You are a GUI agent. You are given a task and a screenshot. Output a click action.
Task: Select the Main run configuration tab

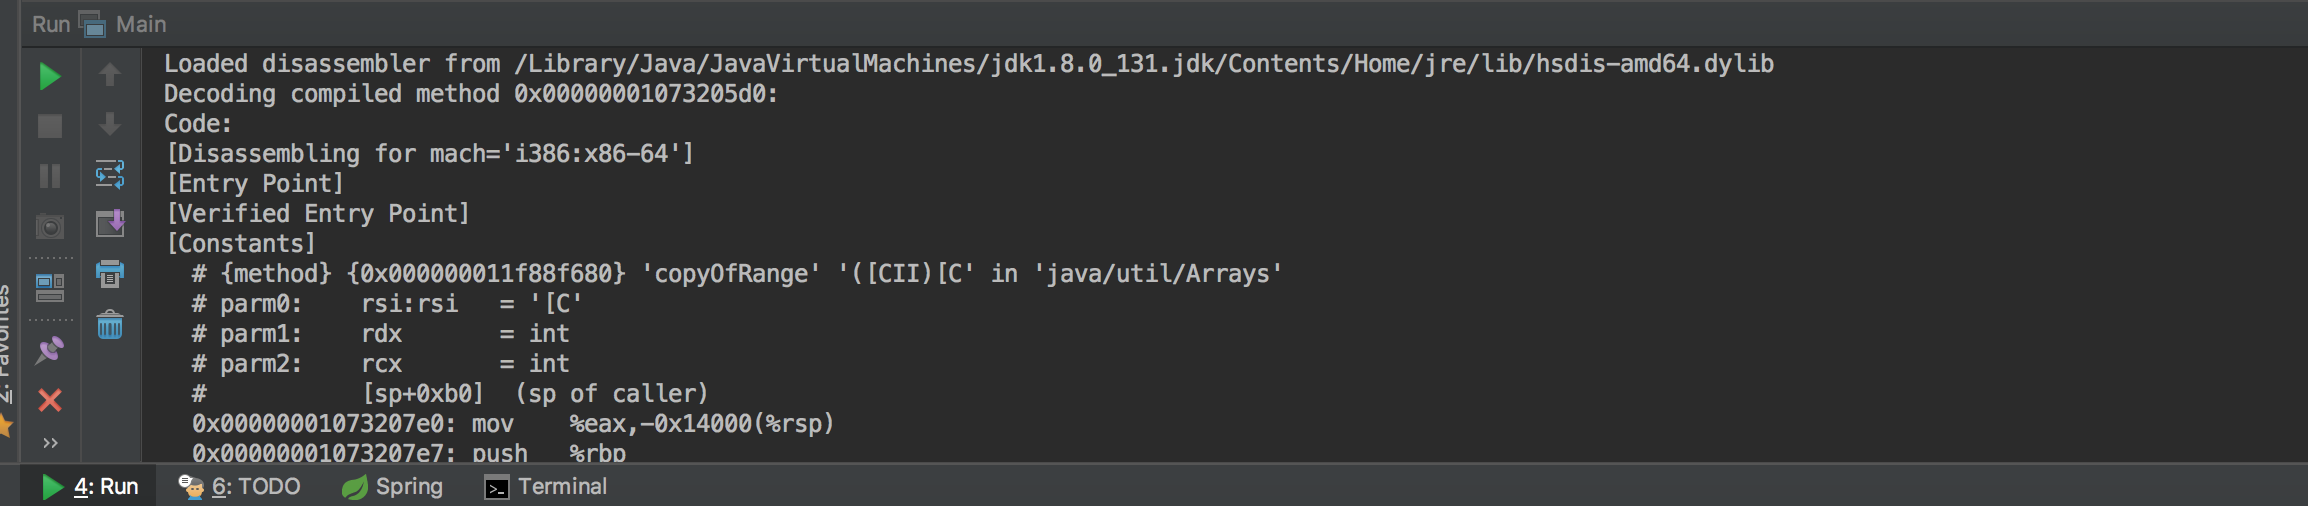pos(123,24)
